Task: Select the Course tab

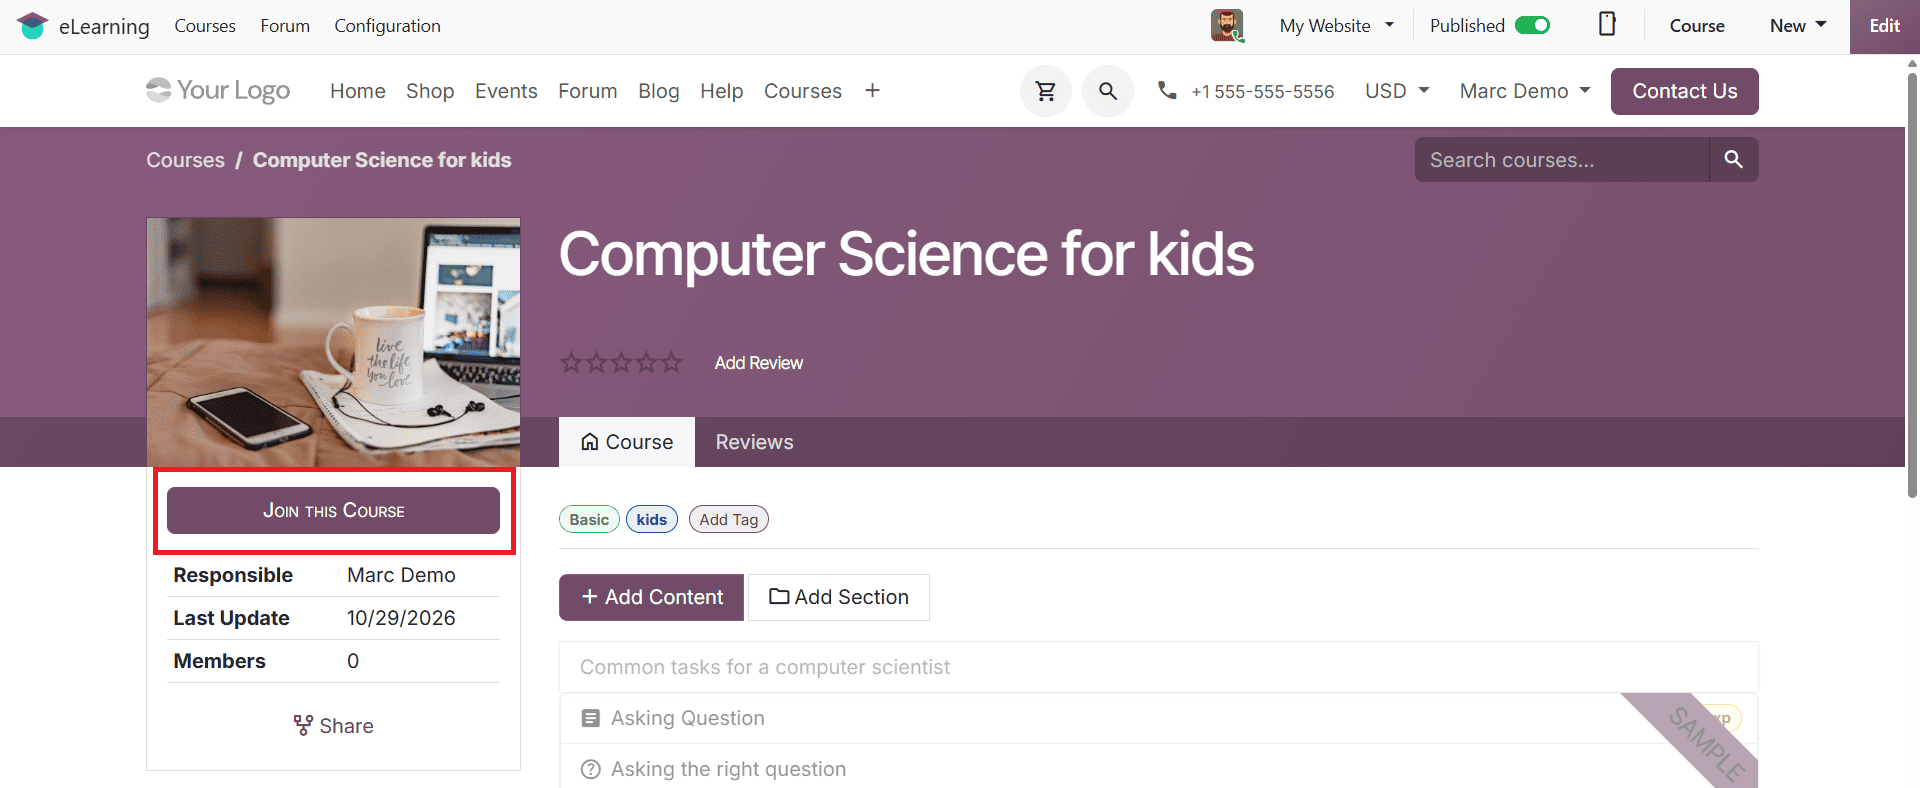Action: pyautogui.click(x=627, y=442)
